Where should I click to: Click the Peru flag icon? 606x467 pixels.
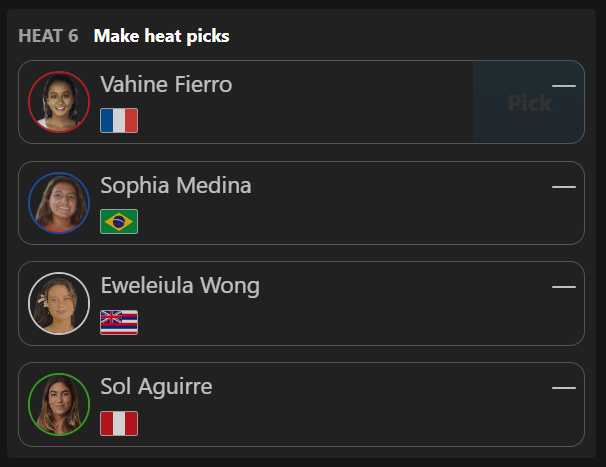click(119, 423)
